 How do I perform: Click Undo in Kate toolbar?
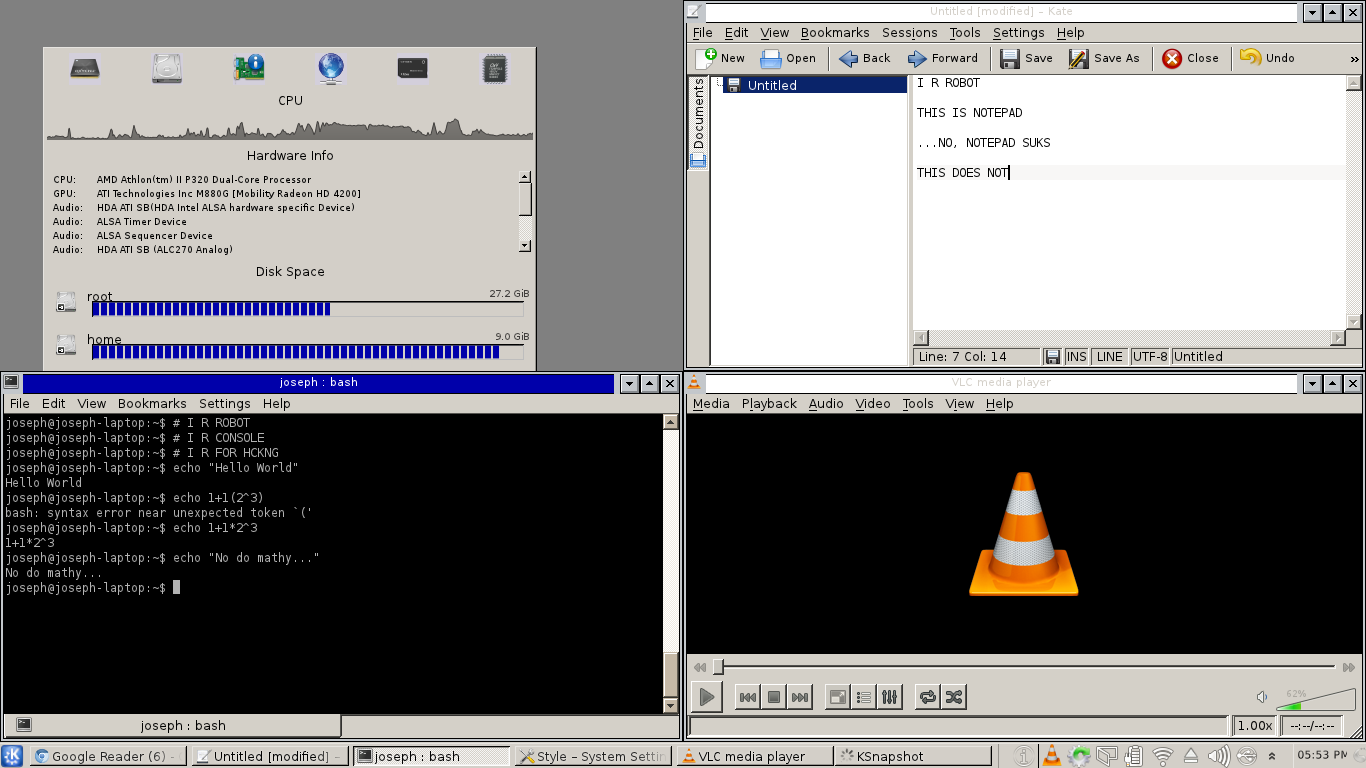1267,58
